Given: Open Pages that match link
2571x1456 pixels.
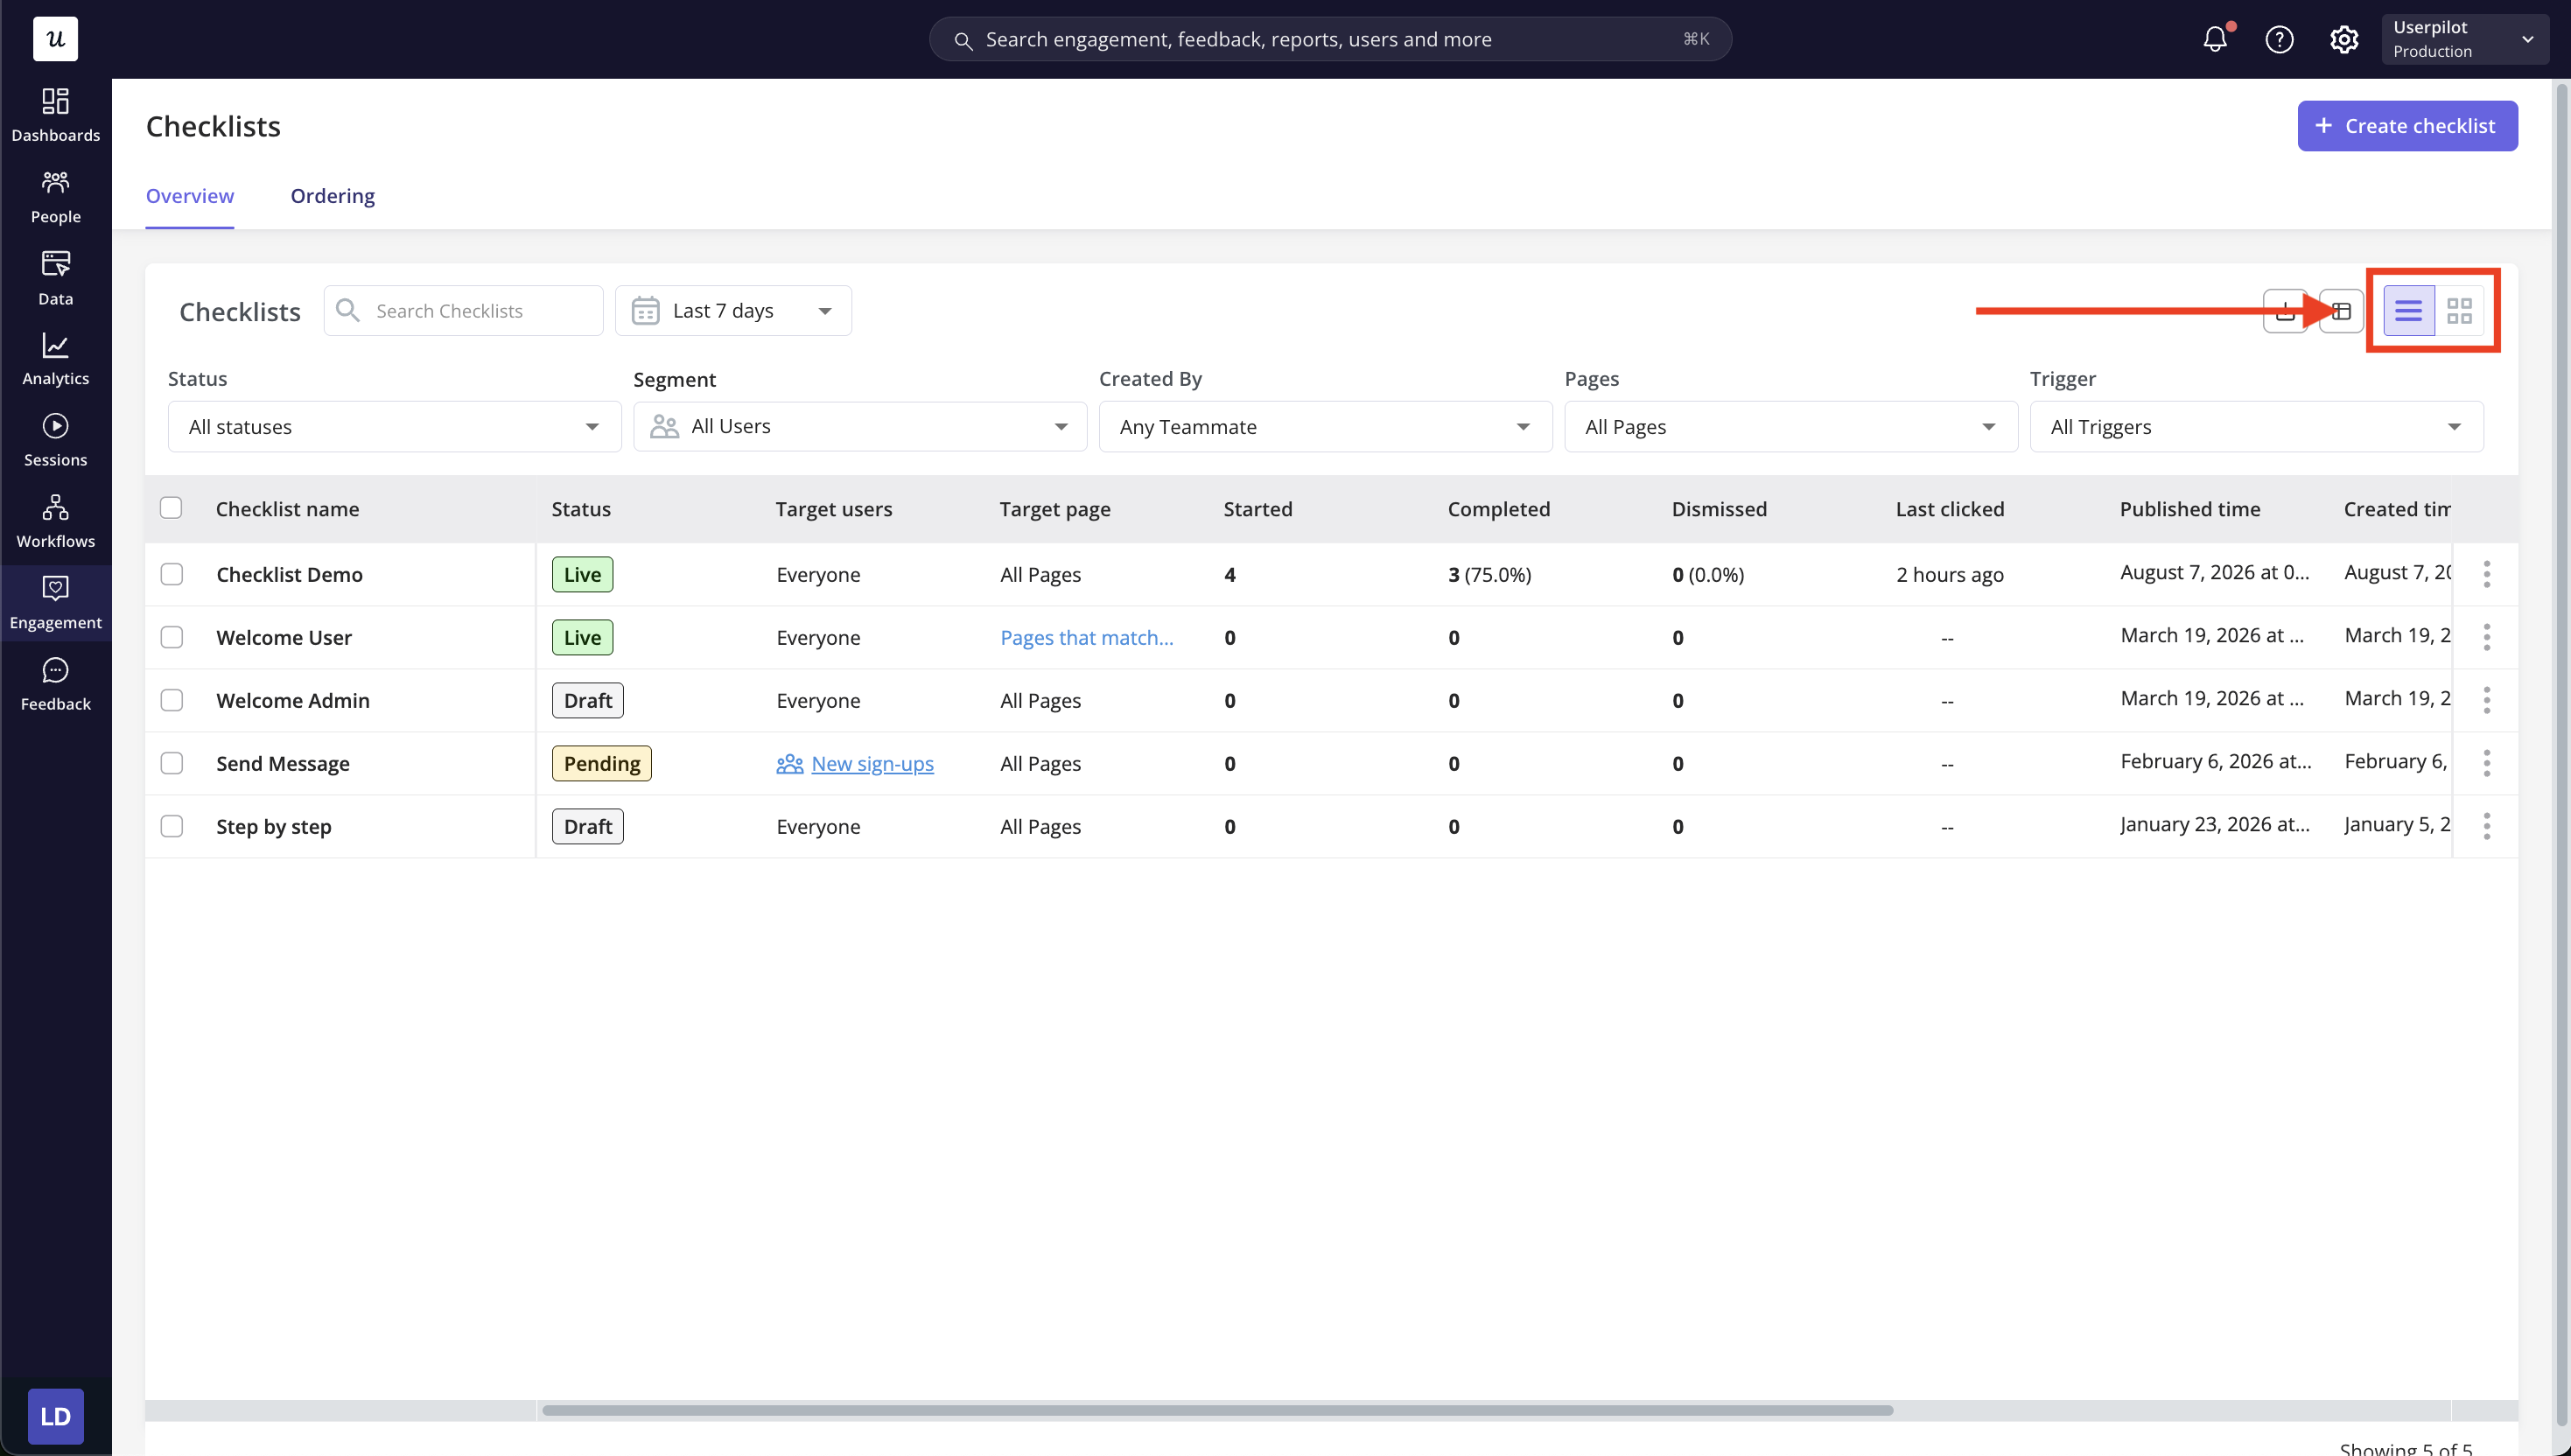Looking at the screenshot, I should [x=1087, y=638].
